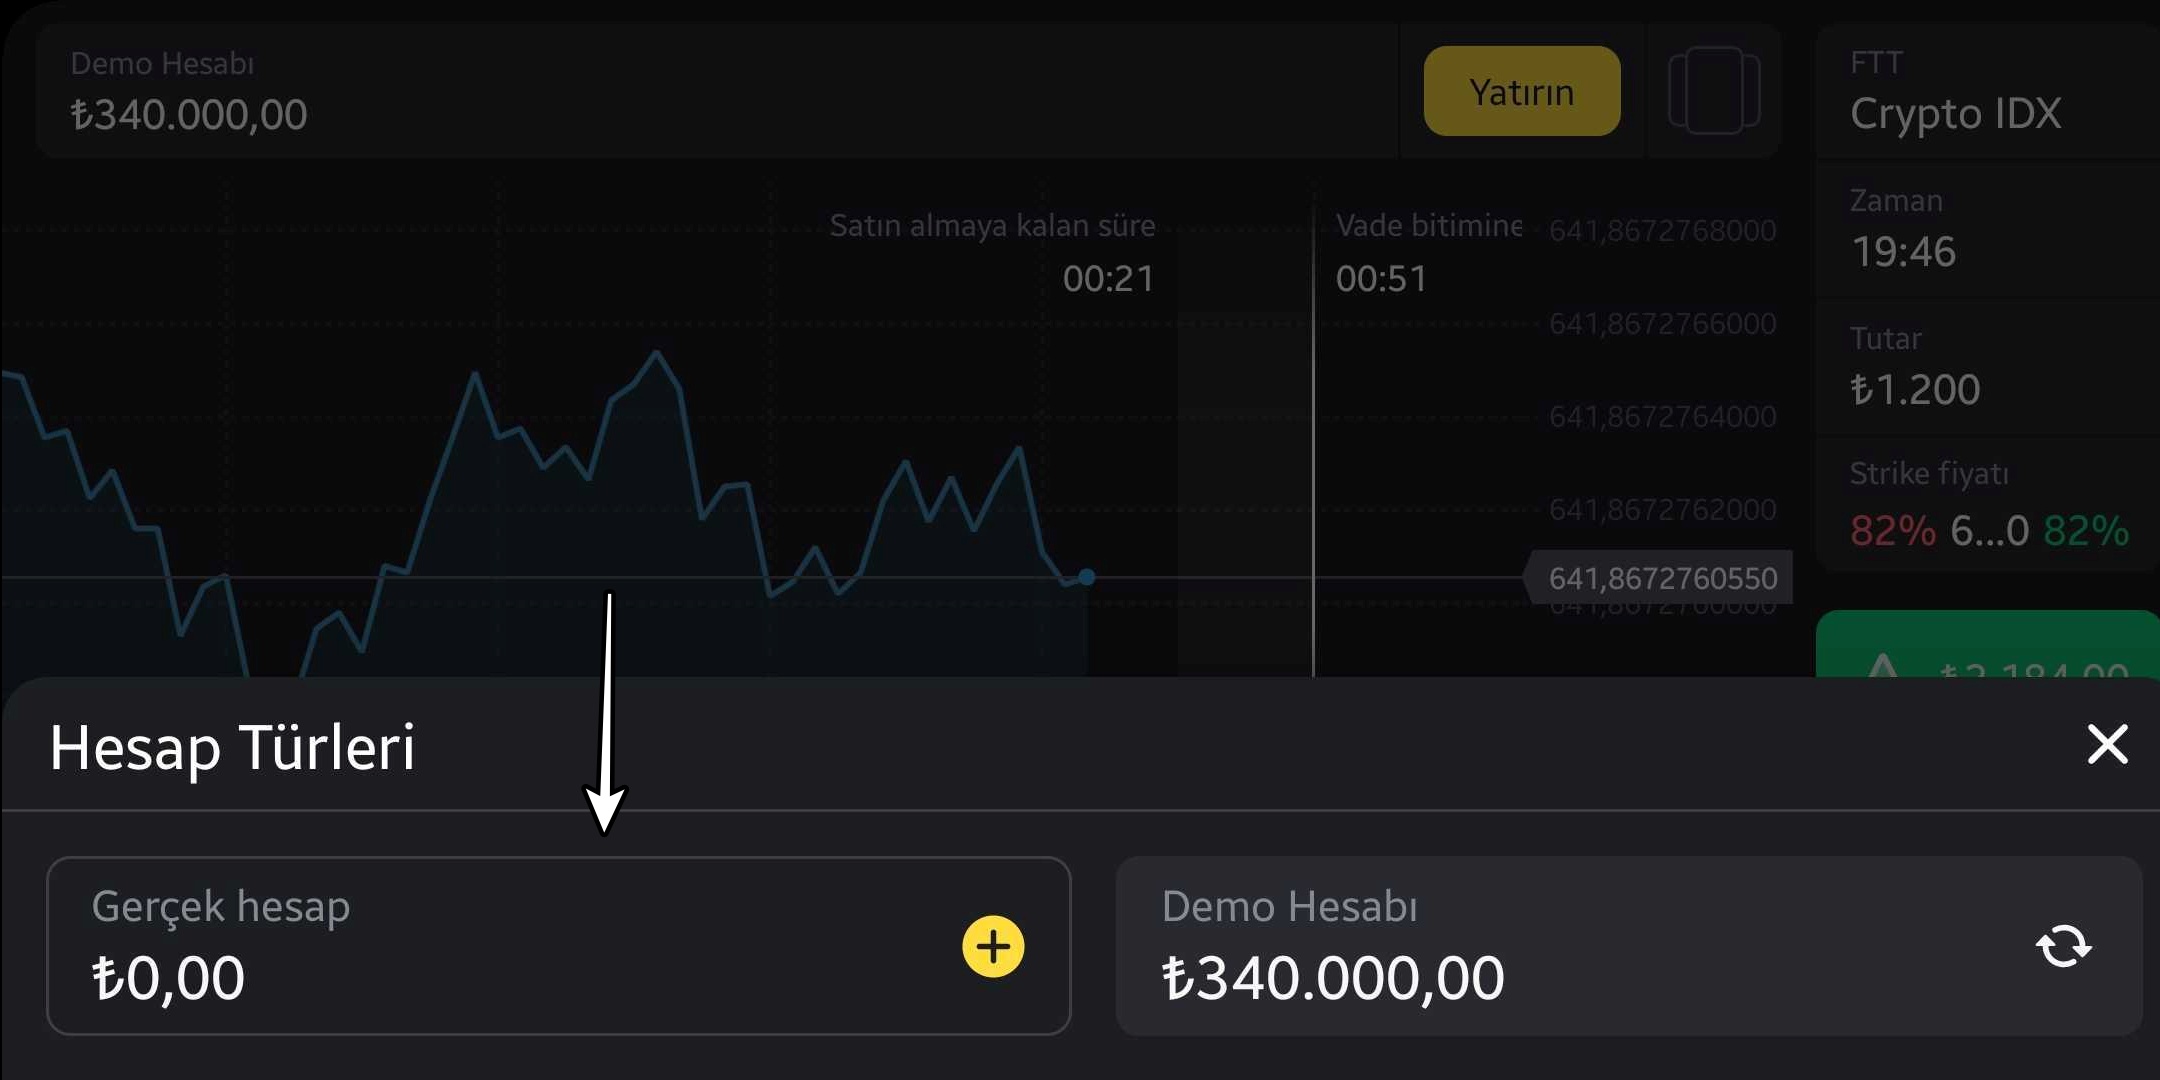The height and width of the screenshot is (1080, 2160).
Task: Click the current price tag 641,8672760550
Action: tap(1662, 578)
